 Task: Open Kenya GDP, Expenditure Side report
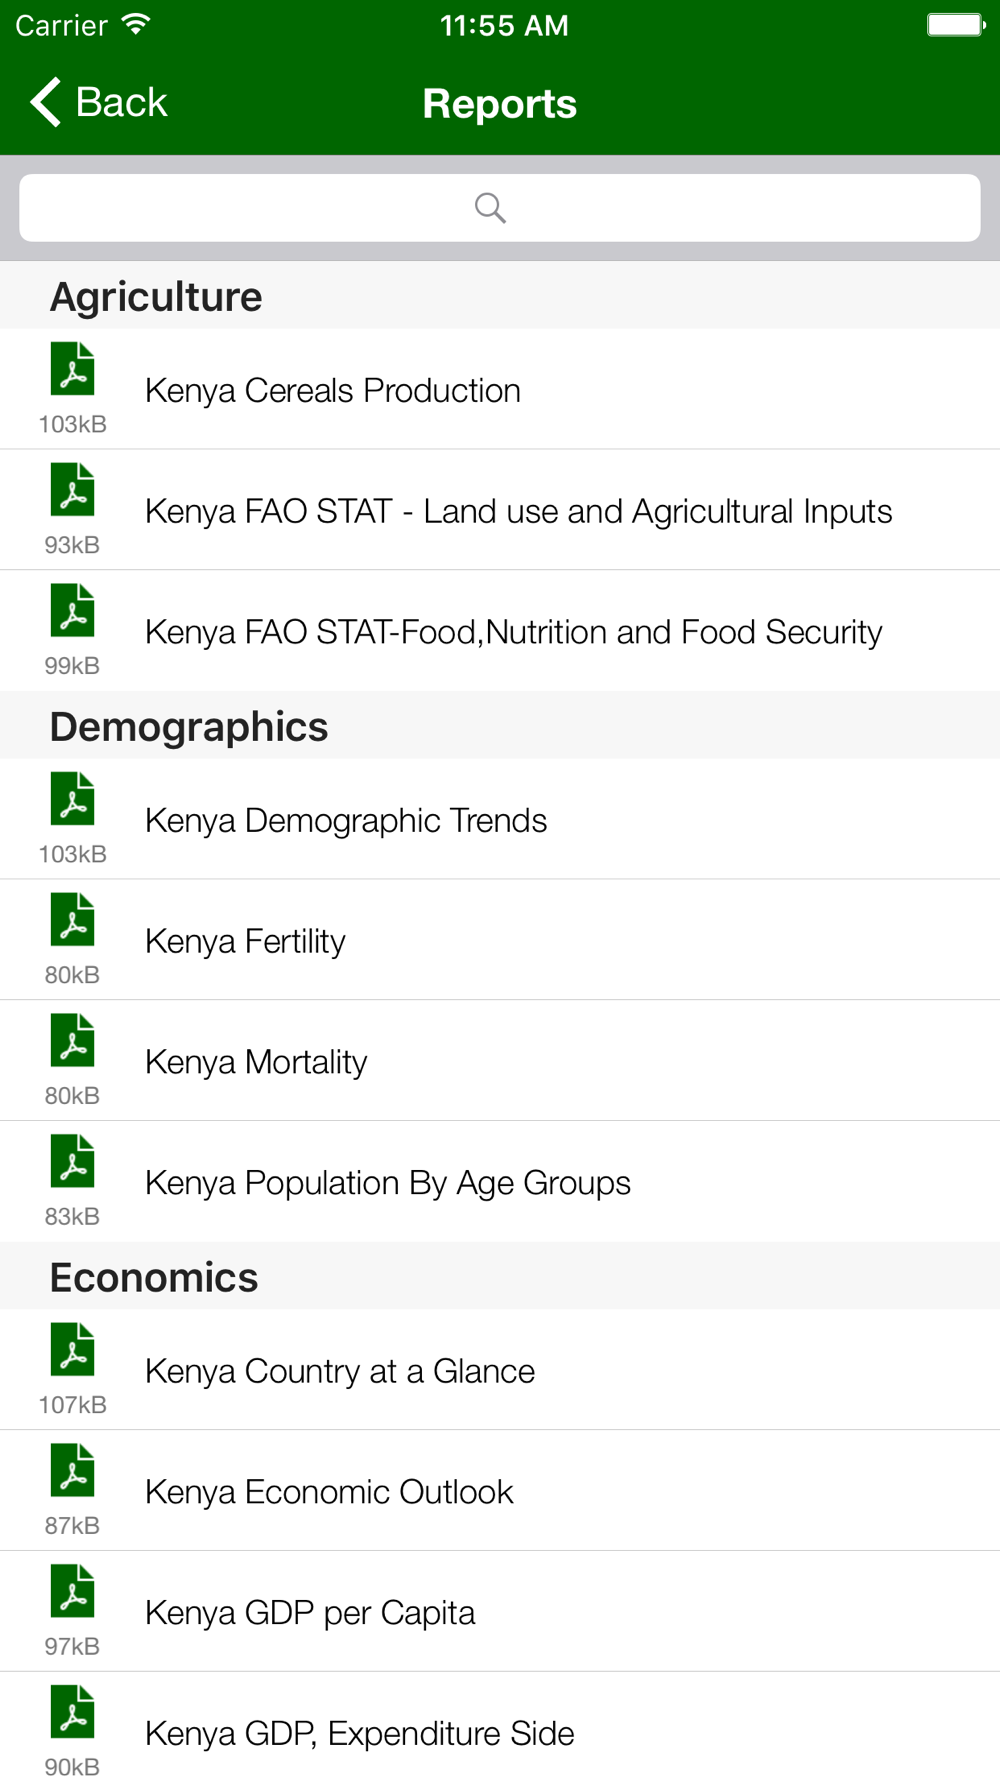point(359,1733)
